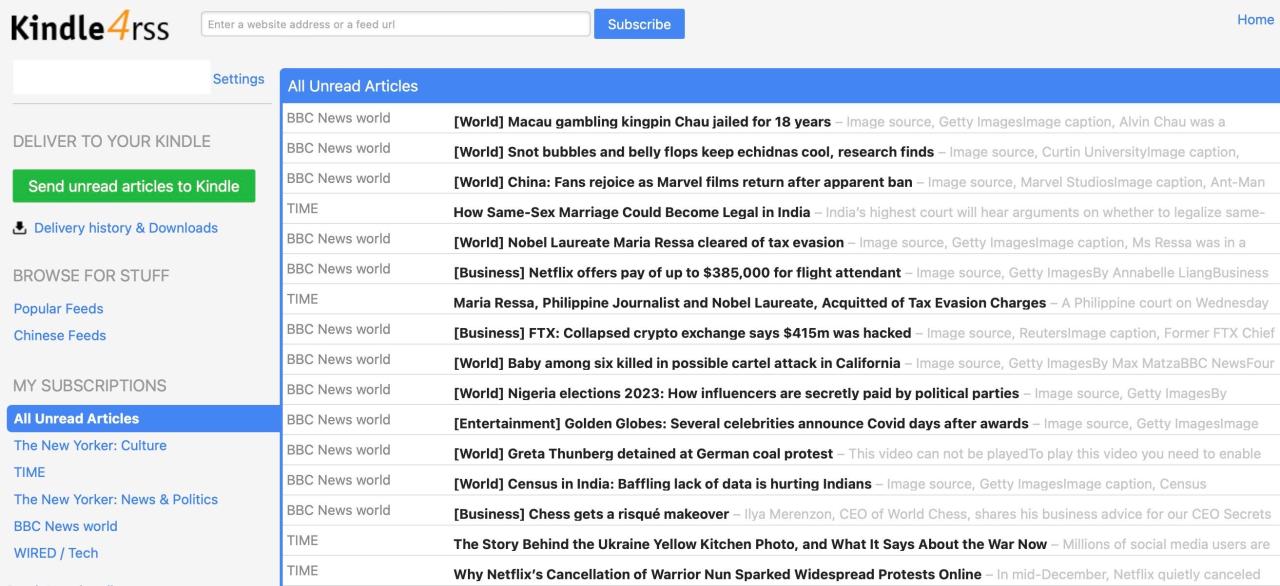Open FTX collapsed crypto exchange article
The height and width of the screenshot is (586, 1280).
[x=682, y=333]
